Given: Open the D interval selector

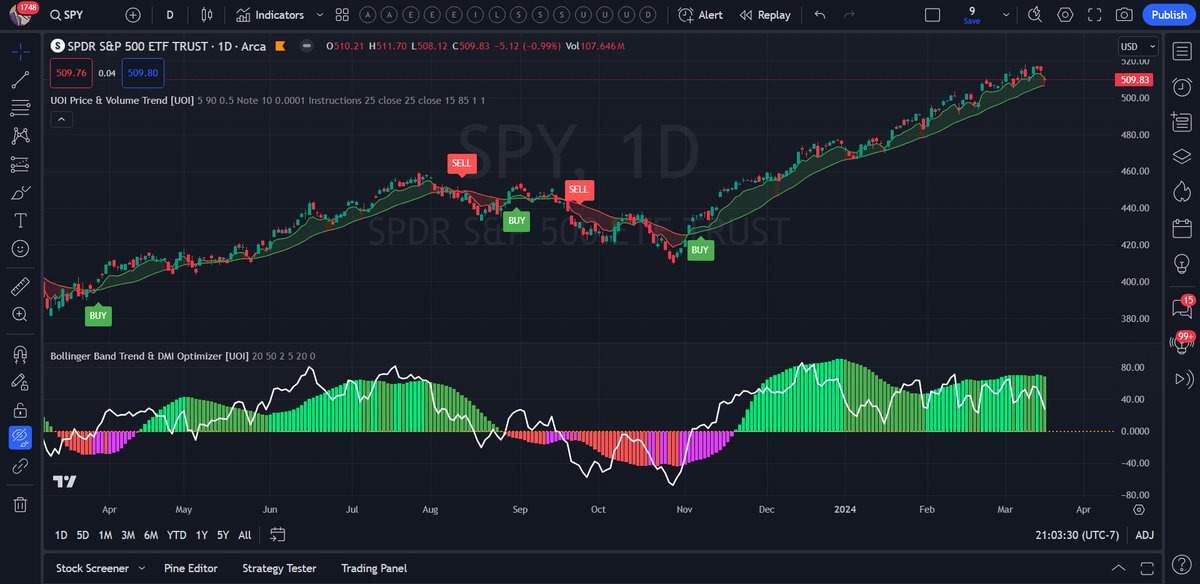Looking at the screenshot, I should (x=170, y=15).
